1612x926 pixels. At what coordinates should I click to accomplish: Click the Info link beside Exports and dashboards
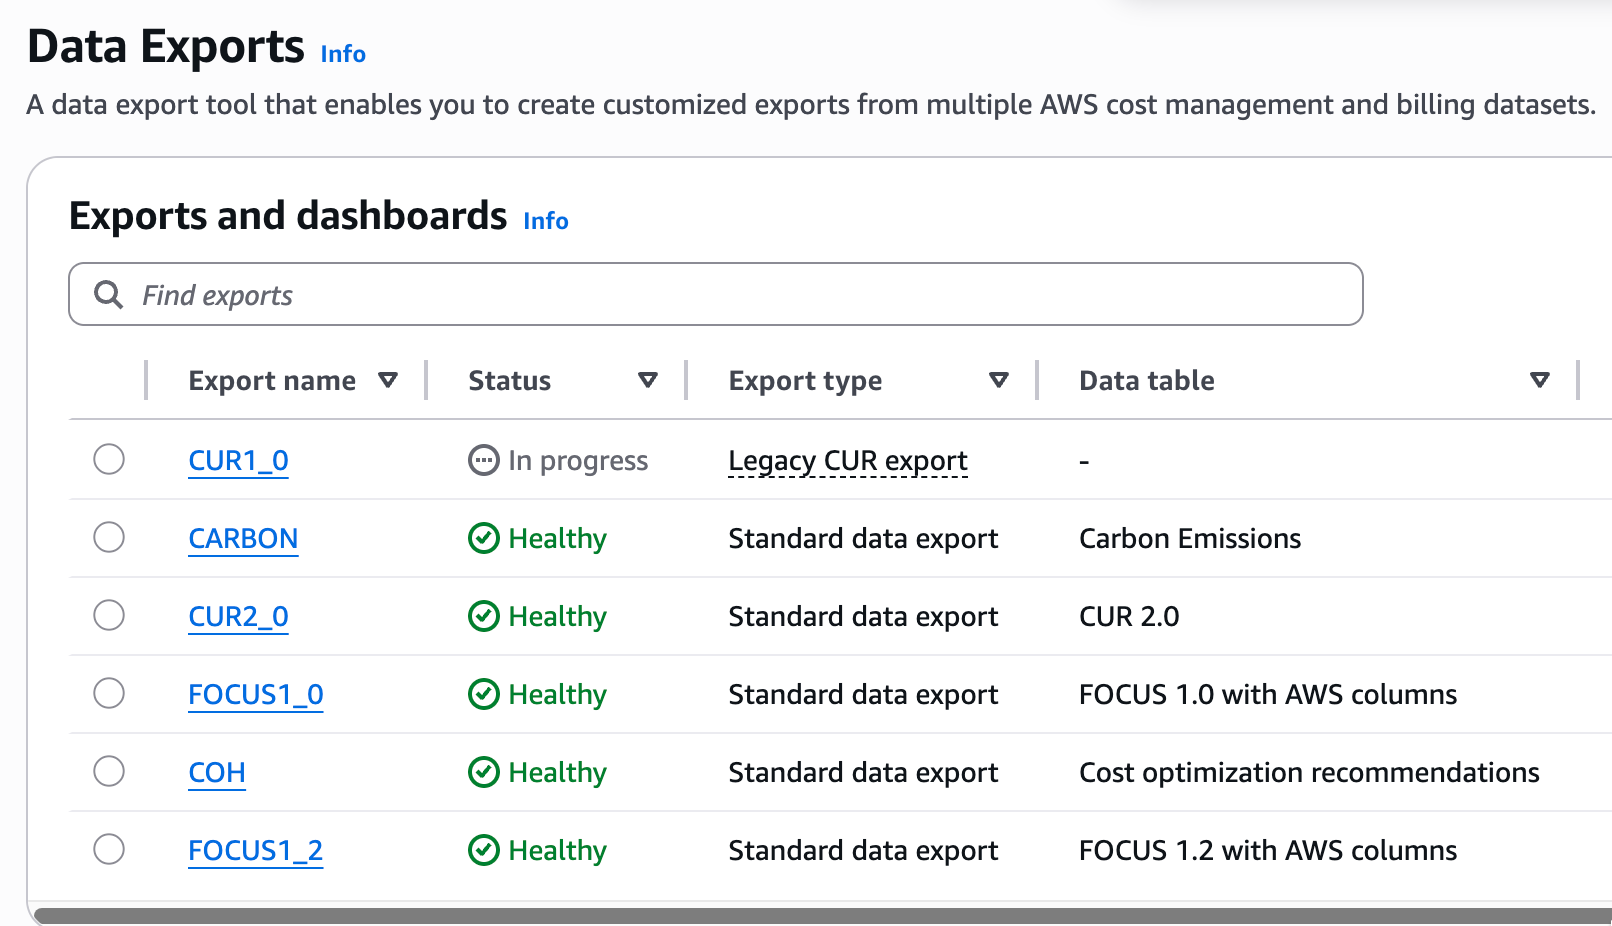coord(546,221)
